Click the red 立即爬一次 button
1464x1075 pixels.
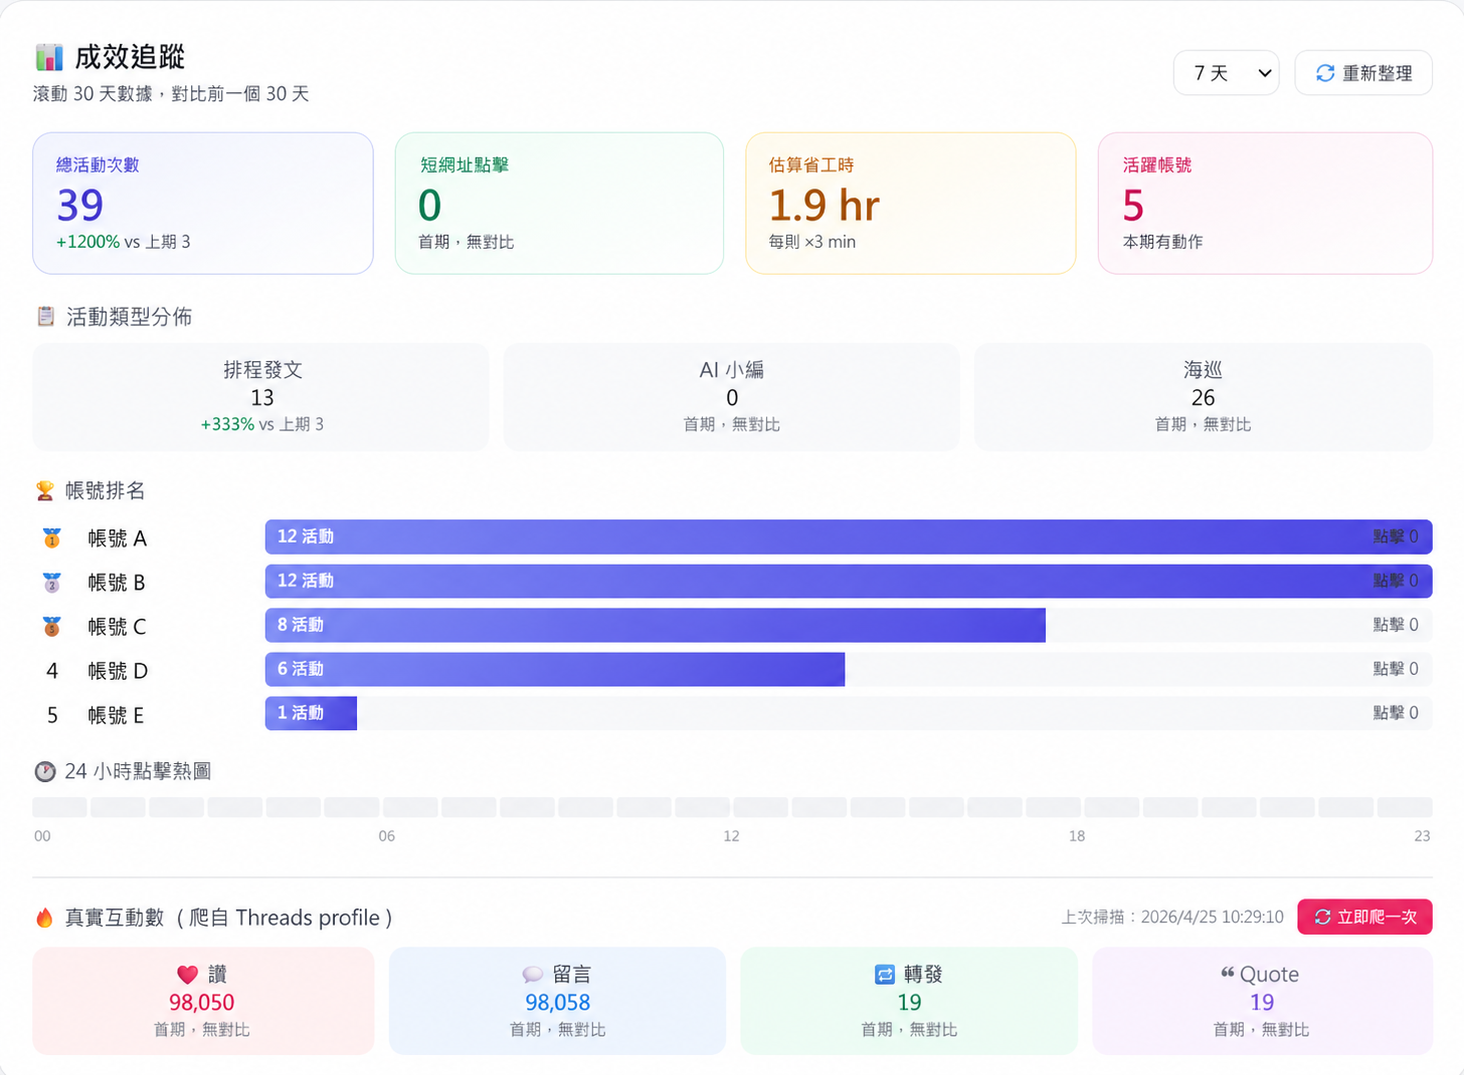(1365, 917)
